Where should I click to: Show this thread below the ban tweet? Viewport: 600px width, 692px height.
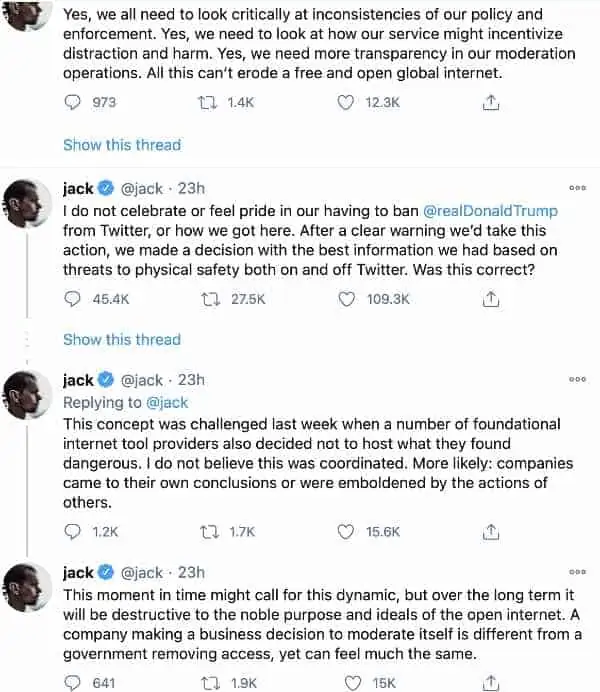tap(122, 339)
